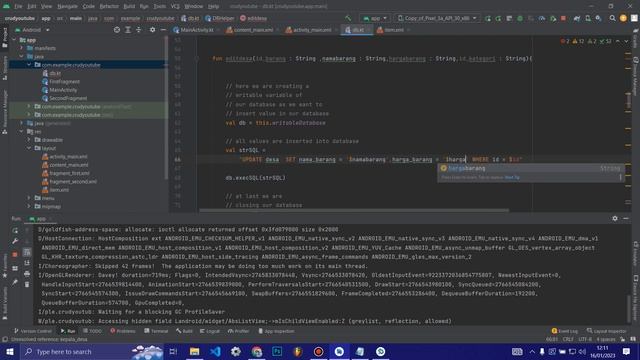
Task: Hide the project panel minus icon
Action: 163,30
